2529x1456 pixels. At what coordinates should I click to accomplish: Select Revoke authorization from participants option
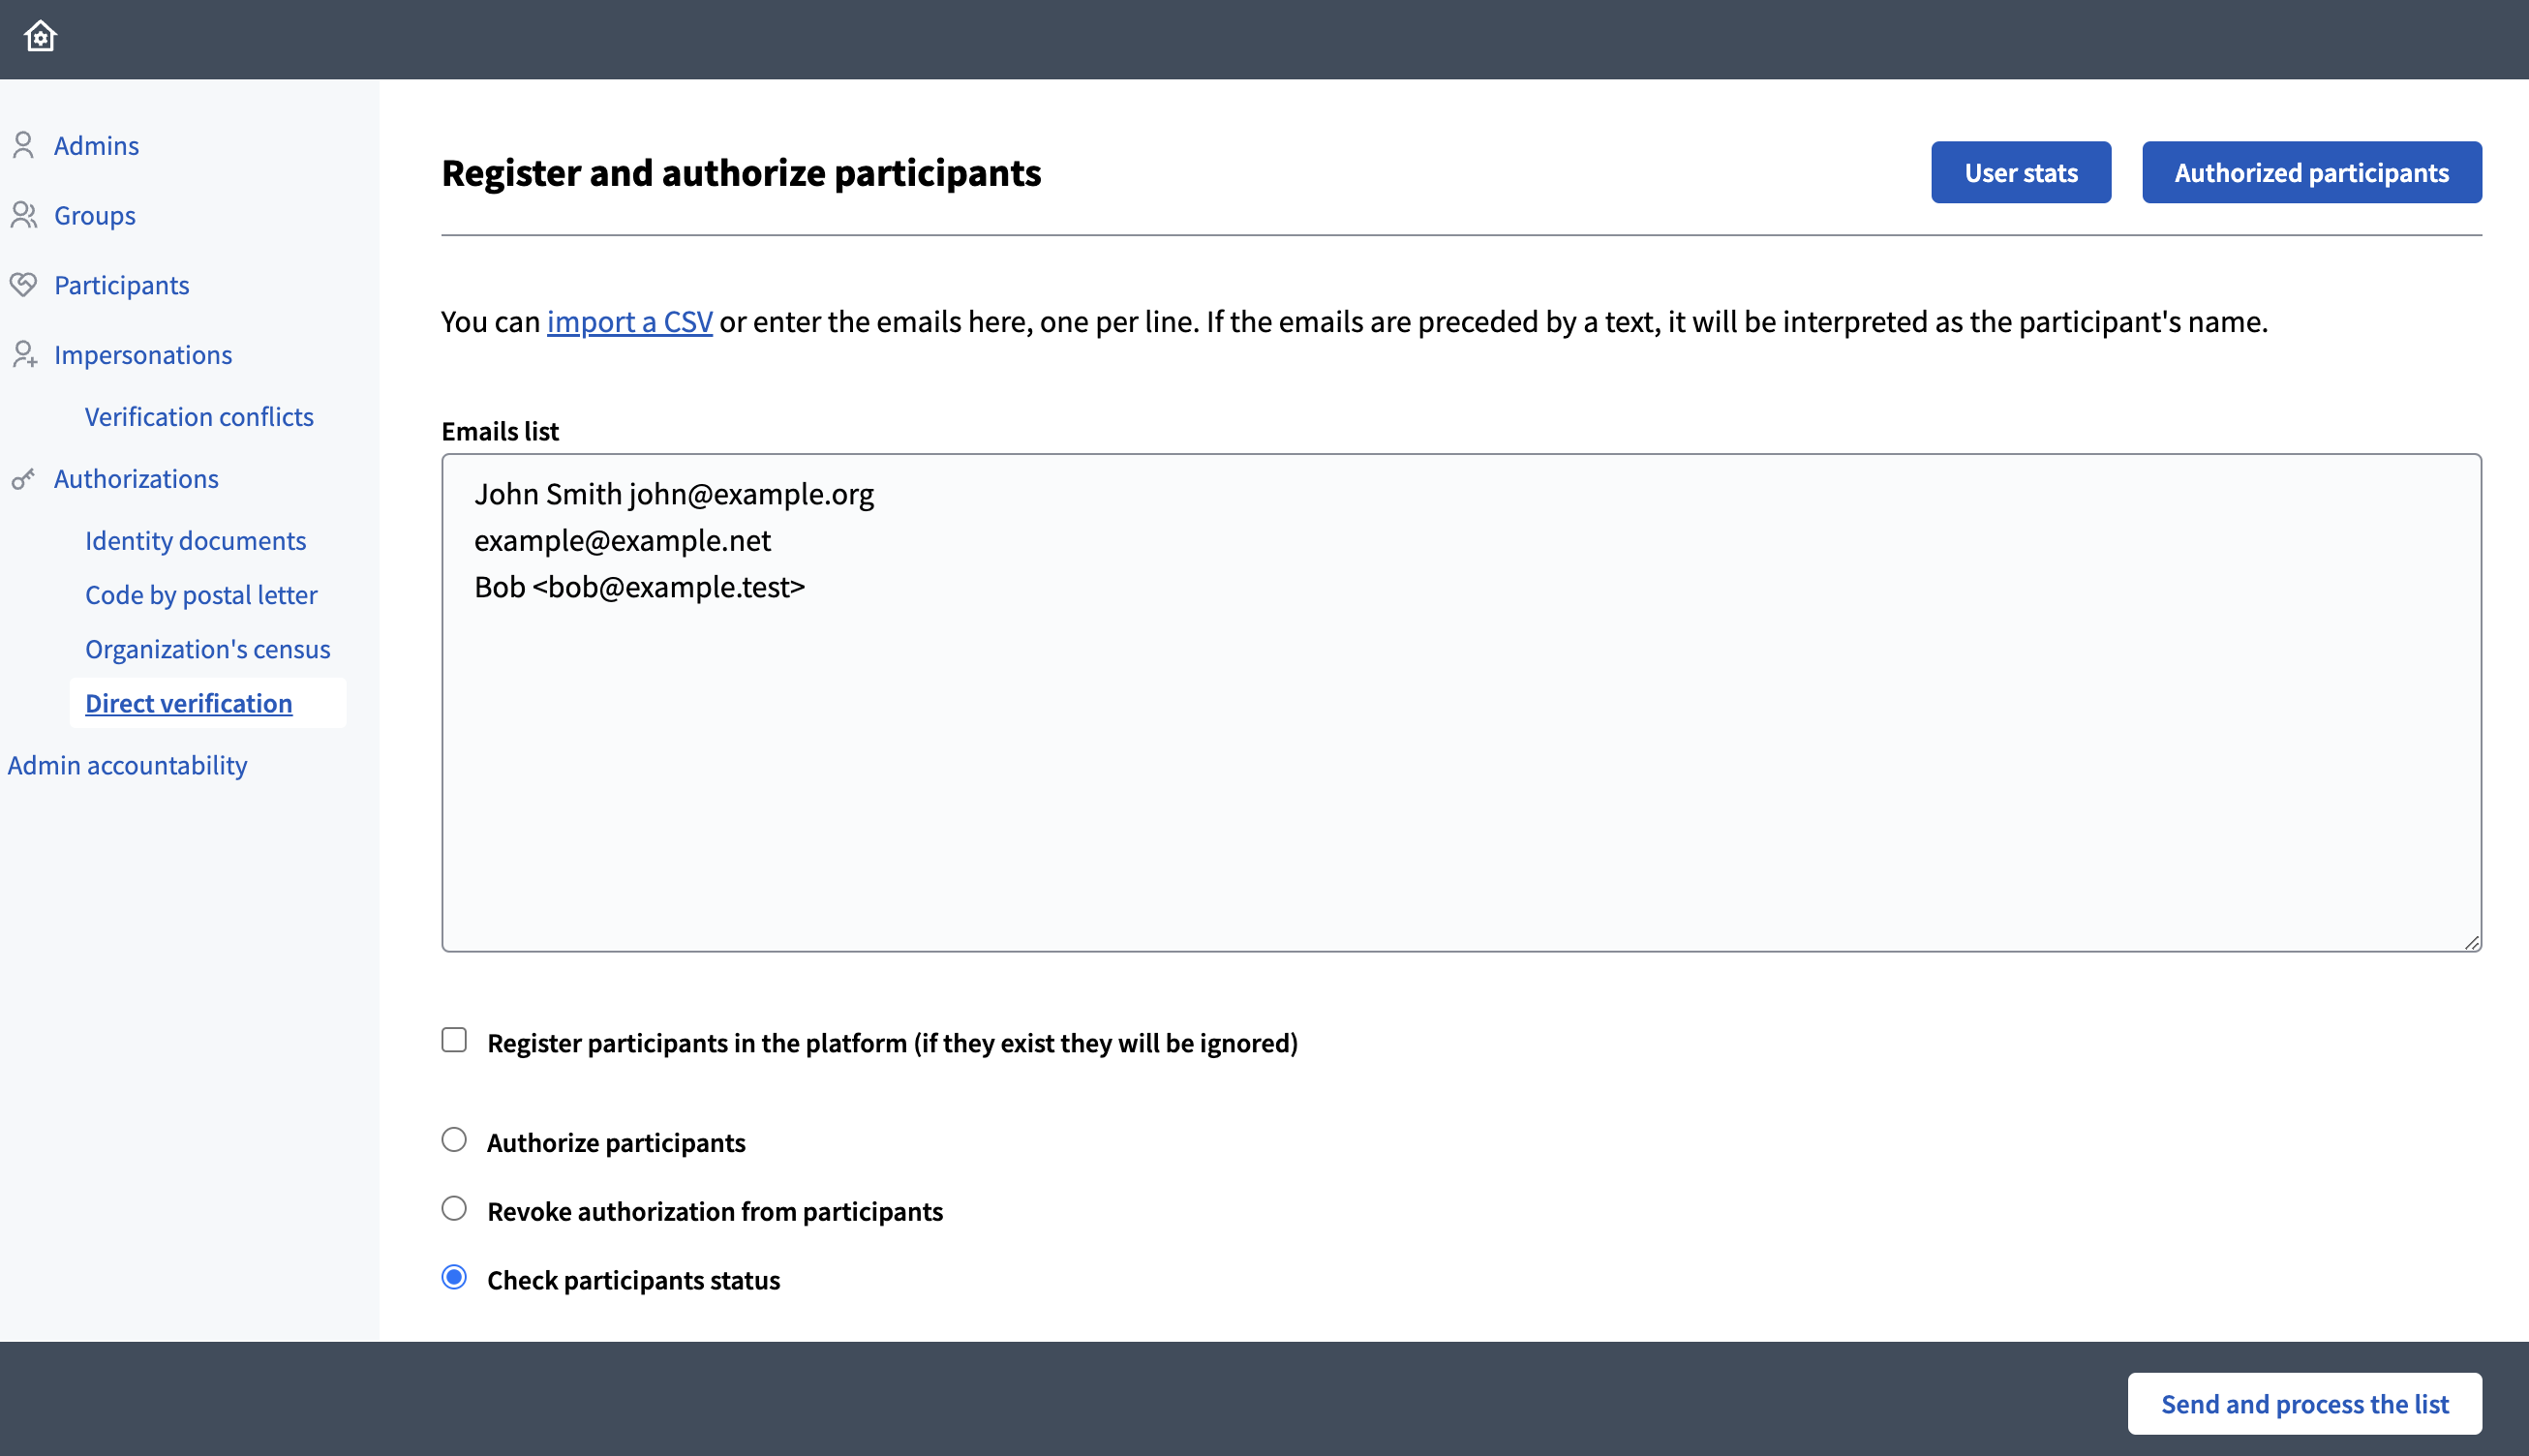[454, 1209]
